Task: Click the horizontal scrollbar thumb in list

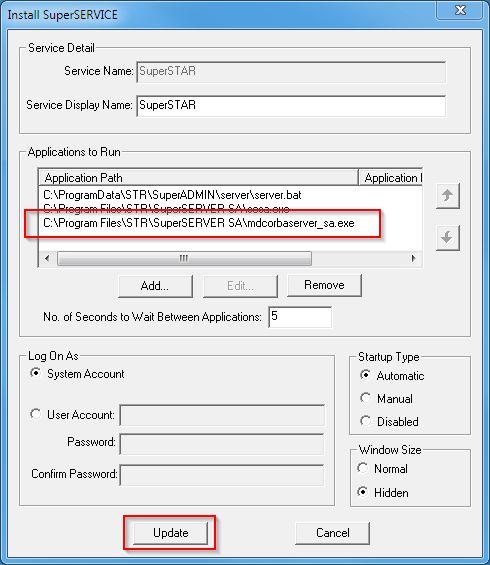Action: point(184,258)
